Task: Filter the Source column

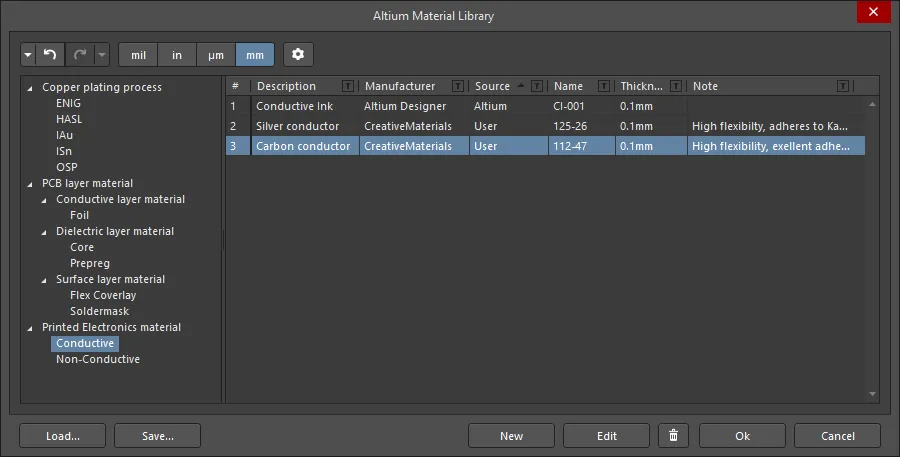Action: point(537,86)
